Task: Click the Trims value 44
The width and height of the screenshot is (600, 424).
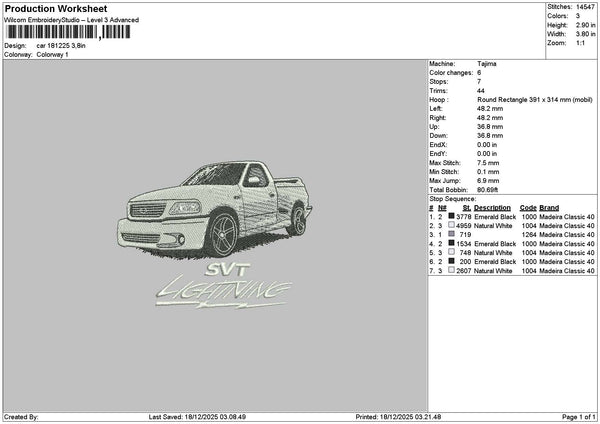Action: pos(481,91)
